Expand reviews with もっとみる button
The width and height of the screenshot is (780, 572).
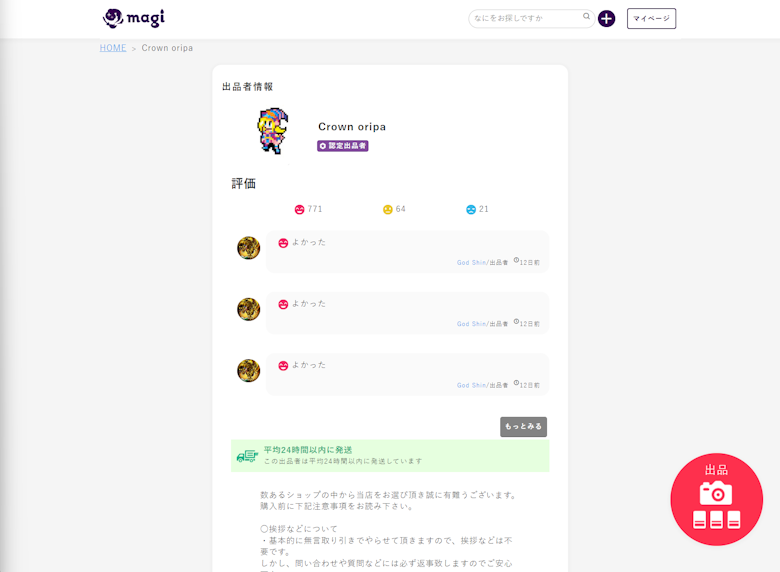click(x=523, y=426)
